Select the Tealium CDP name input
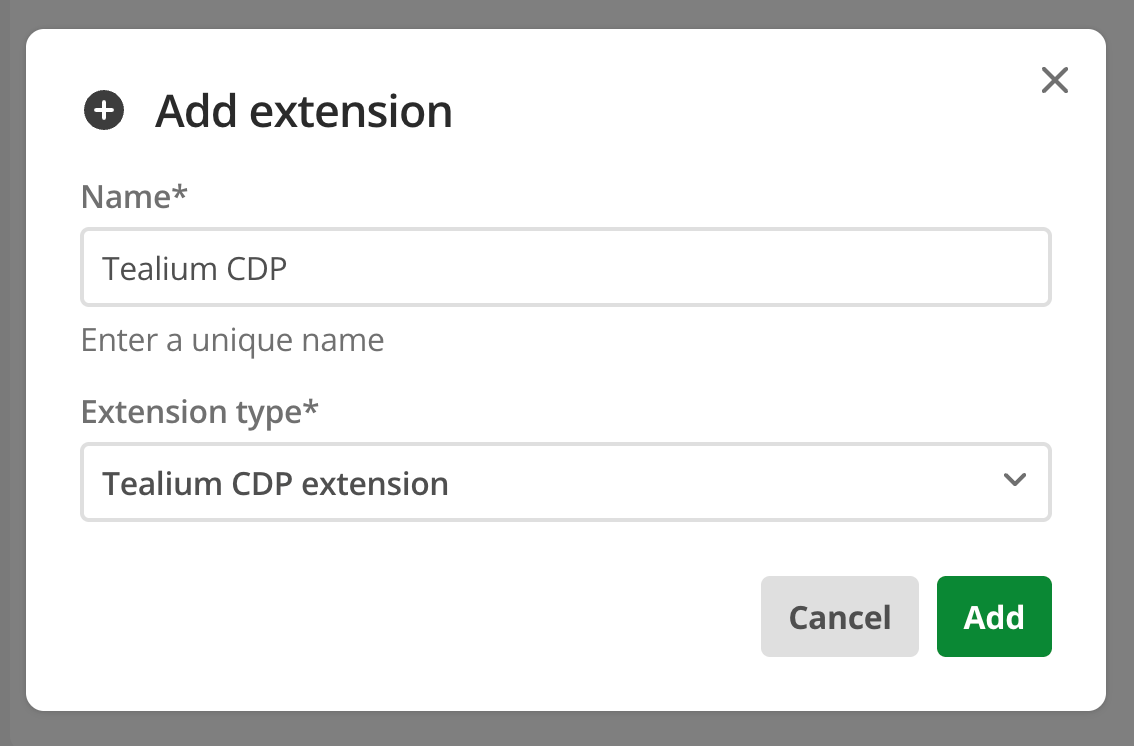1134x746 pixels. click(566, 267)
